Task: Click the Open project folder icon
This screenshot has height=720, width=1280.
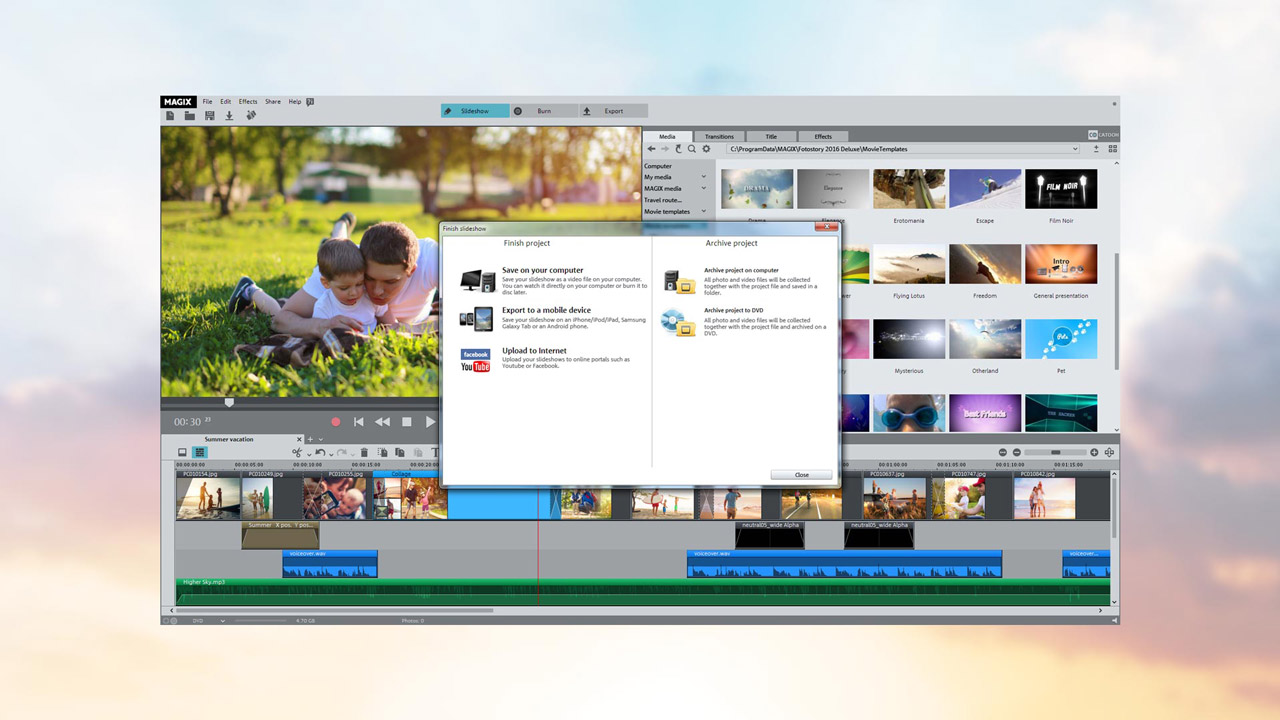Action: click(189, 115)
